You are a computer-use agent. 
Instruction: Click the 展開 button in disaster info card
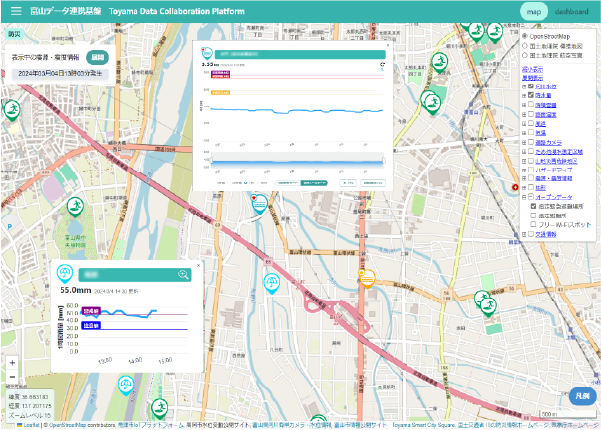pyautogui.click(x=97, y=57)
